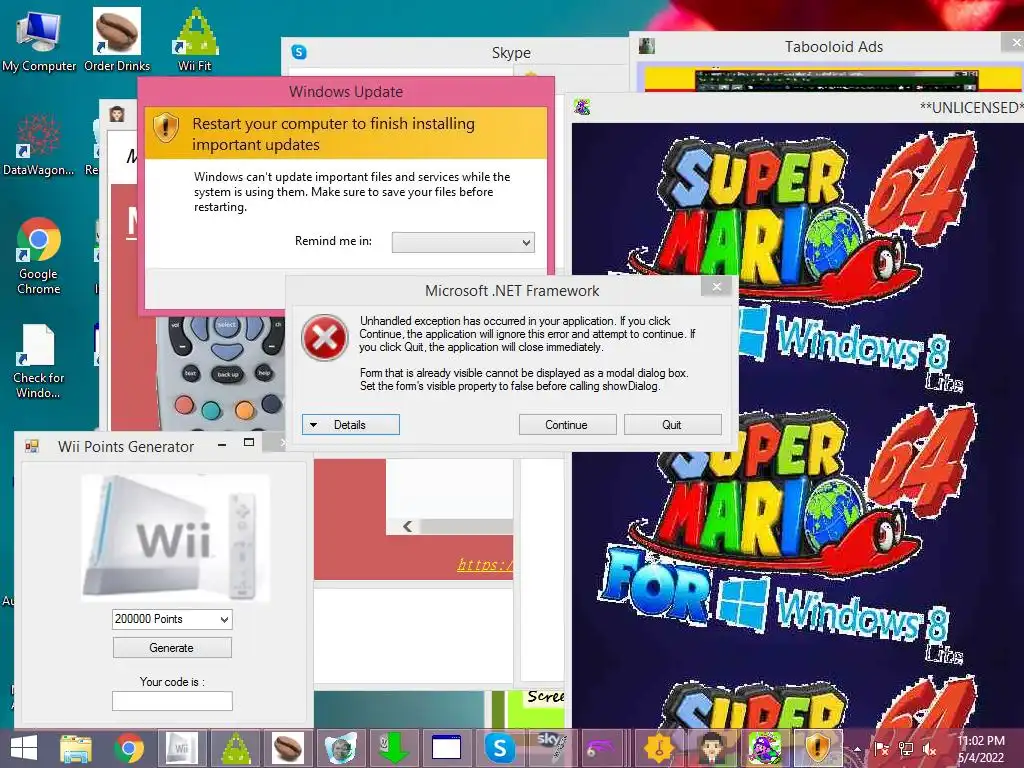This screenshot has height=768, width=1024.
Task: Click Continue in .NET Framework dialog
Action: [568, 424]
